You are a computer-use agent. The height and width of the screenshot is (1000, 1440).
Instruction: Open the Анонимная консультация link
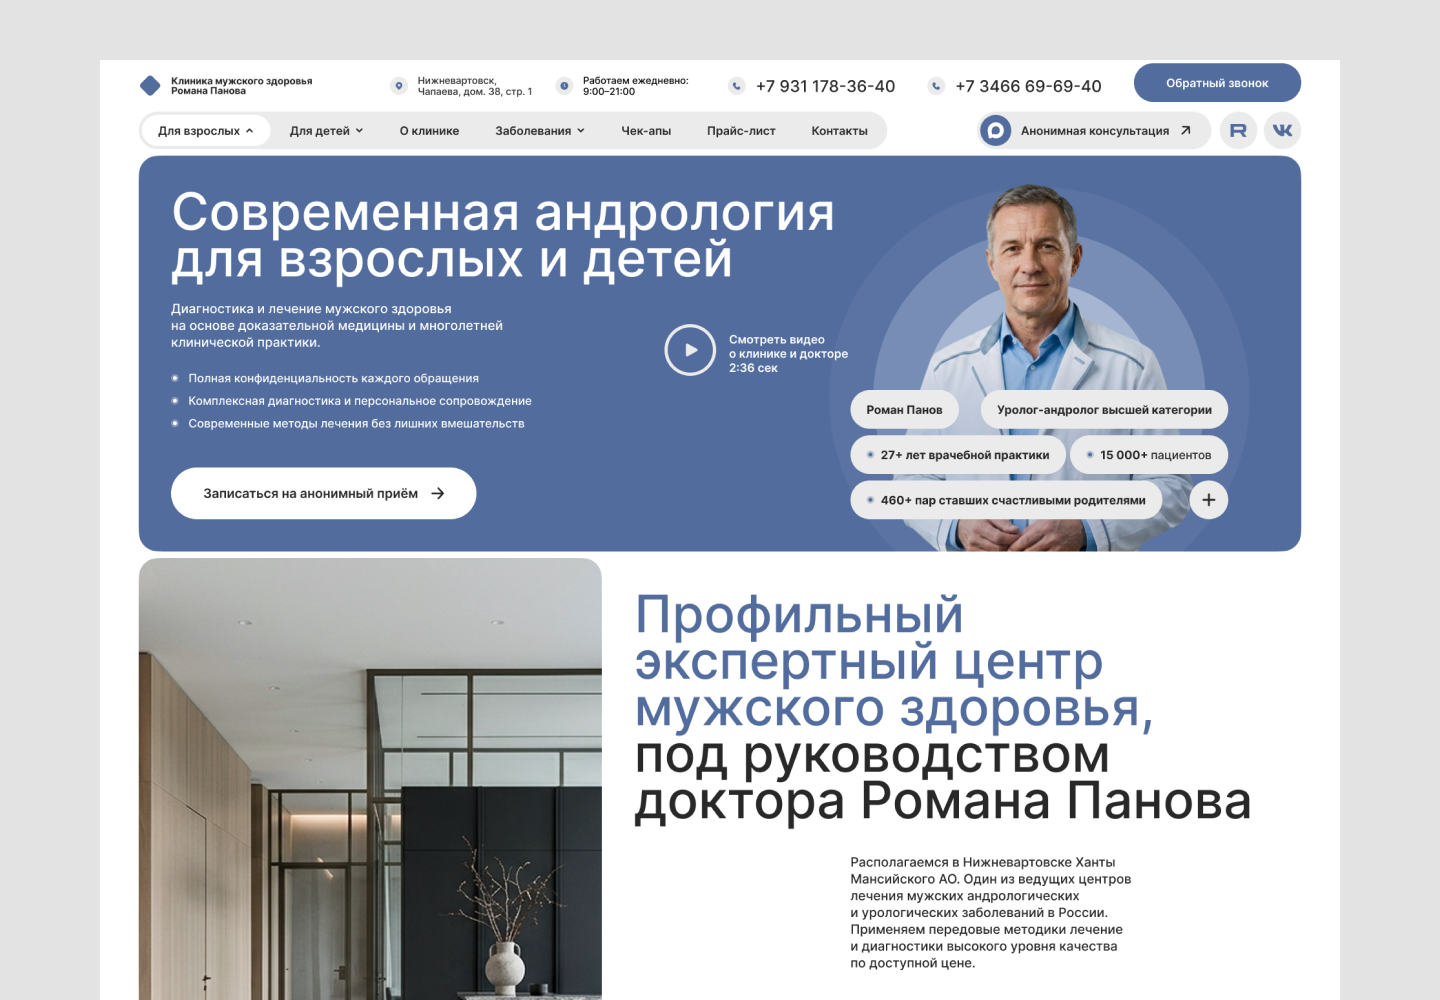(1095, 131)
